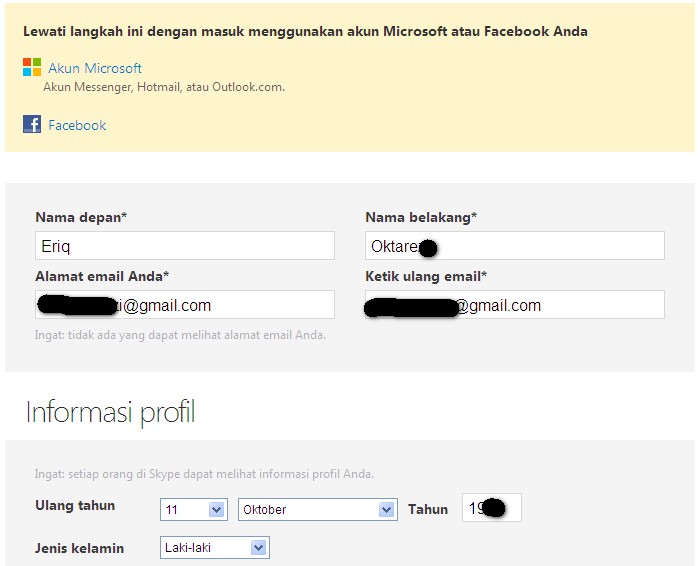The width and height of the screenshot is (700, 566).
Task: Click the Lewati langkah ini heading text
Action: click(x=305, y=31)
